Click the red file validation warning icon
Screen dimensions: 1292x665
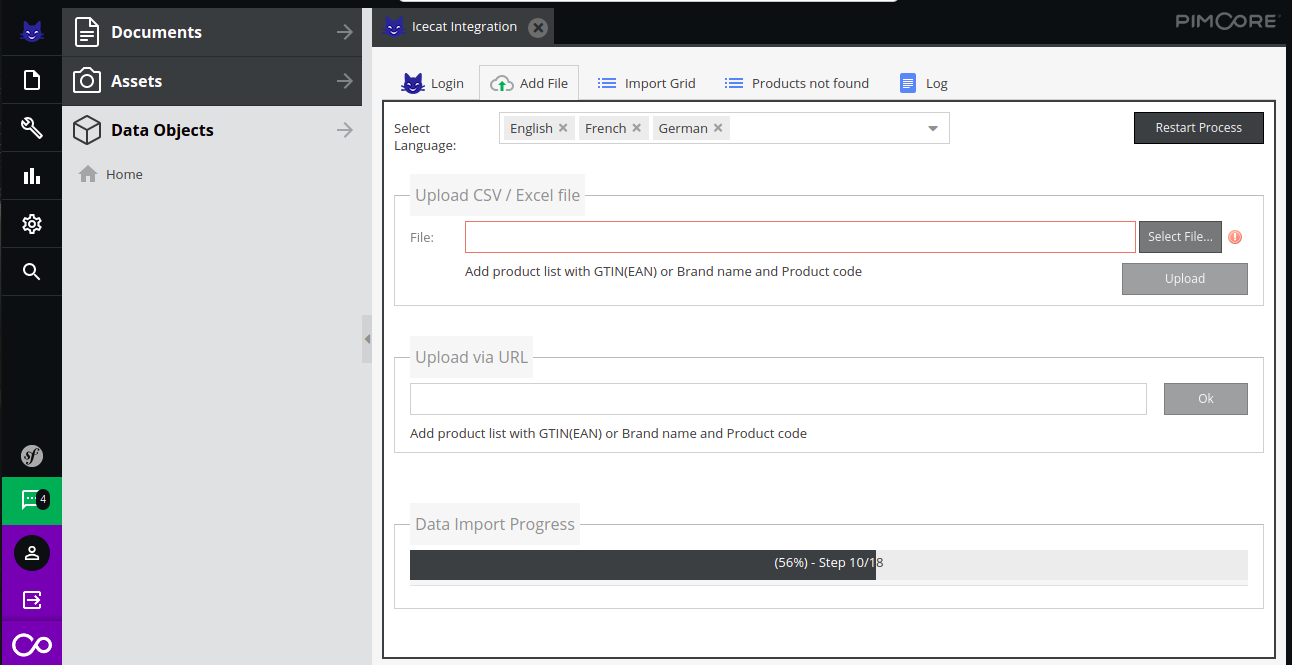coord(1235,237)
